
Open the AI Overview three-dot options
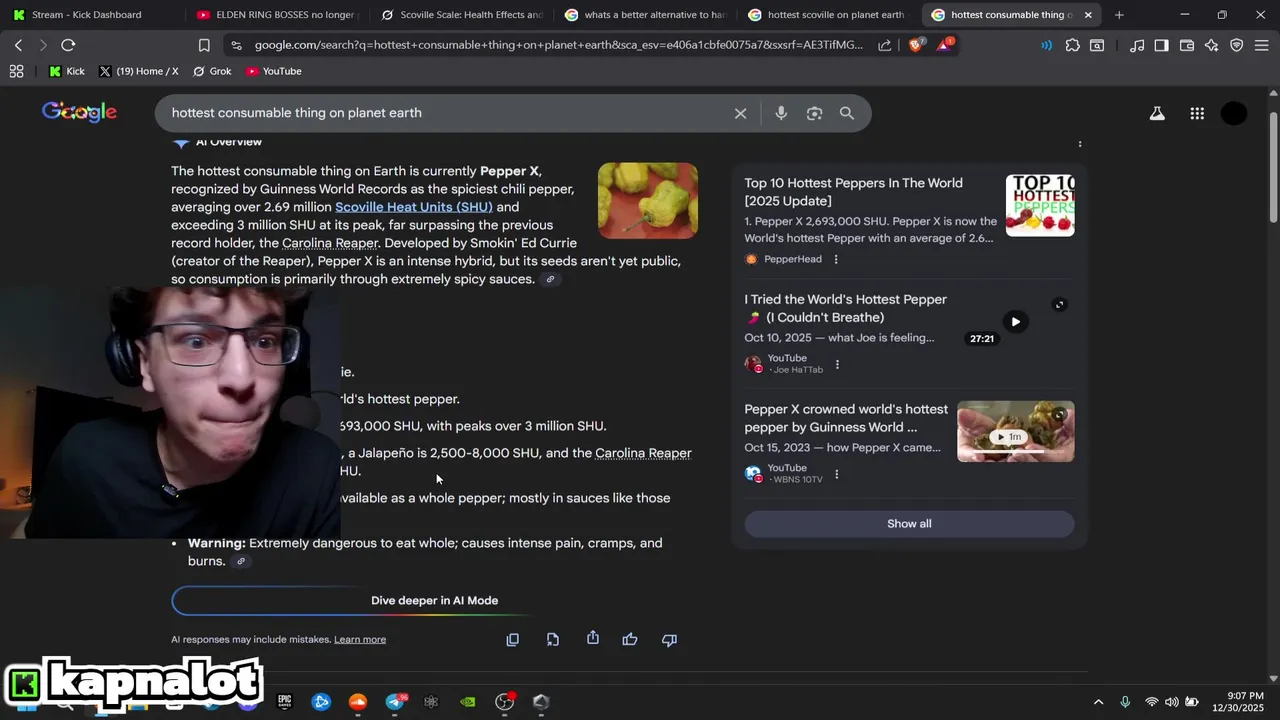pyautogui.click(x=1080, y=144)
